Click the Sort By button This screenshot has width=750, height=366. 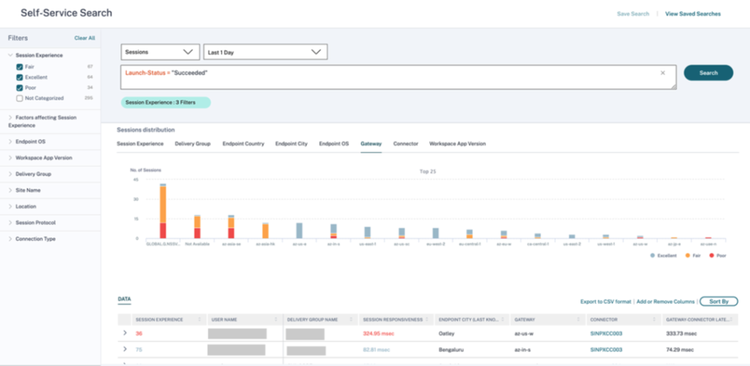coord(719,301)
